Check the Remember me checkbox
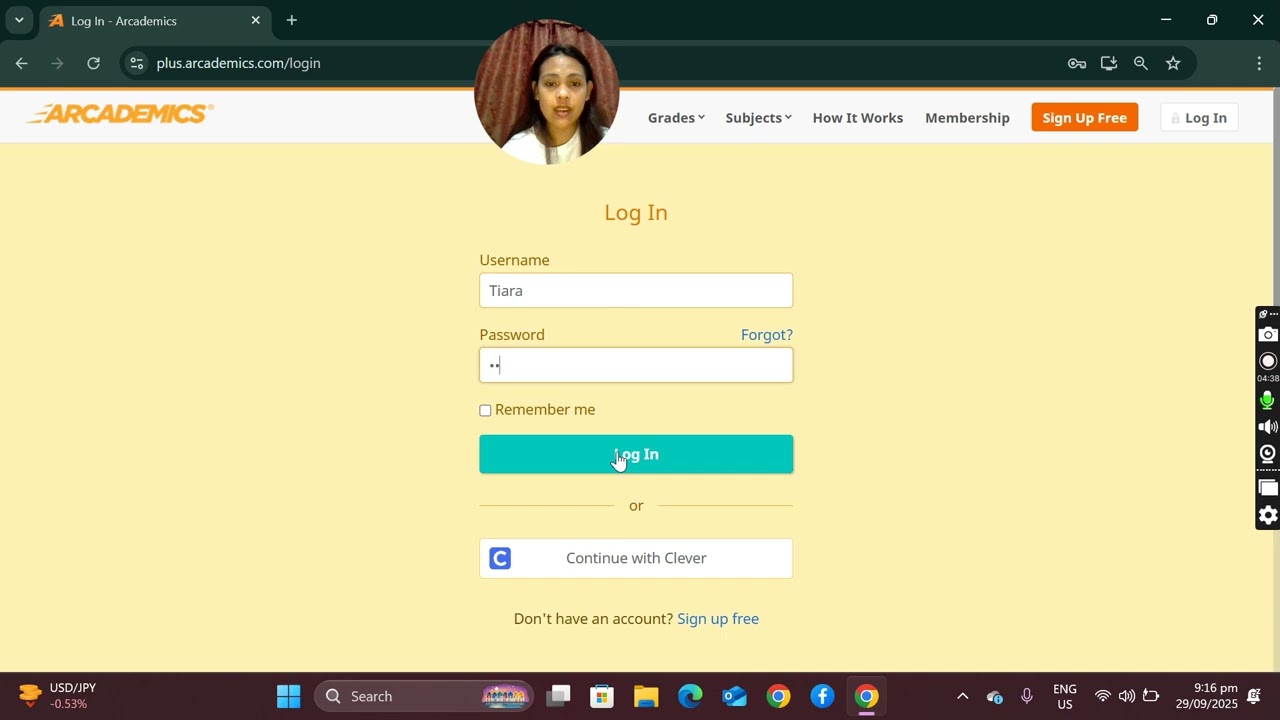 (485, 410)
